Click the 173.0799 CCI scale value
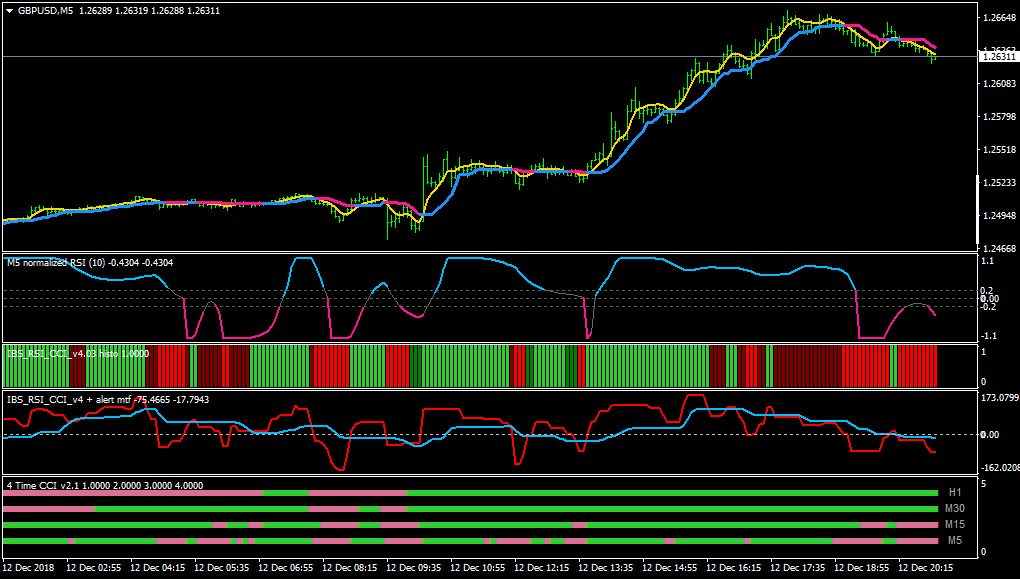1020x579 pixels. 1000,397
